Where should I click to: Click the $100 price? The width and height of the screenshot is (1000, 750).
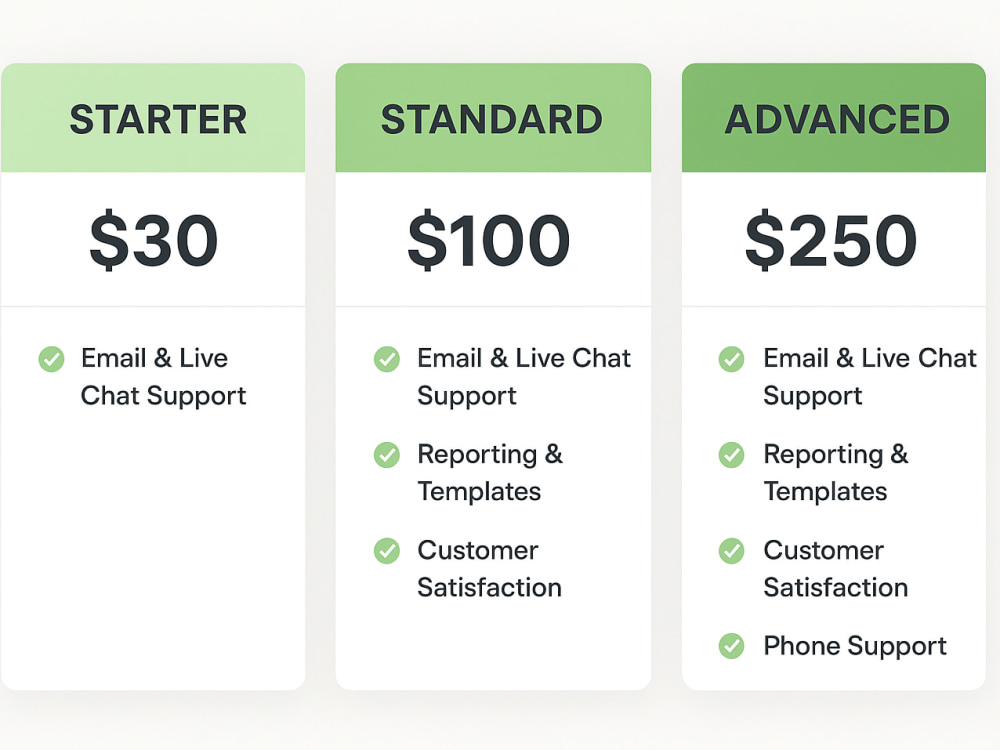(x=489, y=240)
